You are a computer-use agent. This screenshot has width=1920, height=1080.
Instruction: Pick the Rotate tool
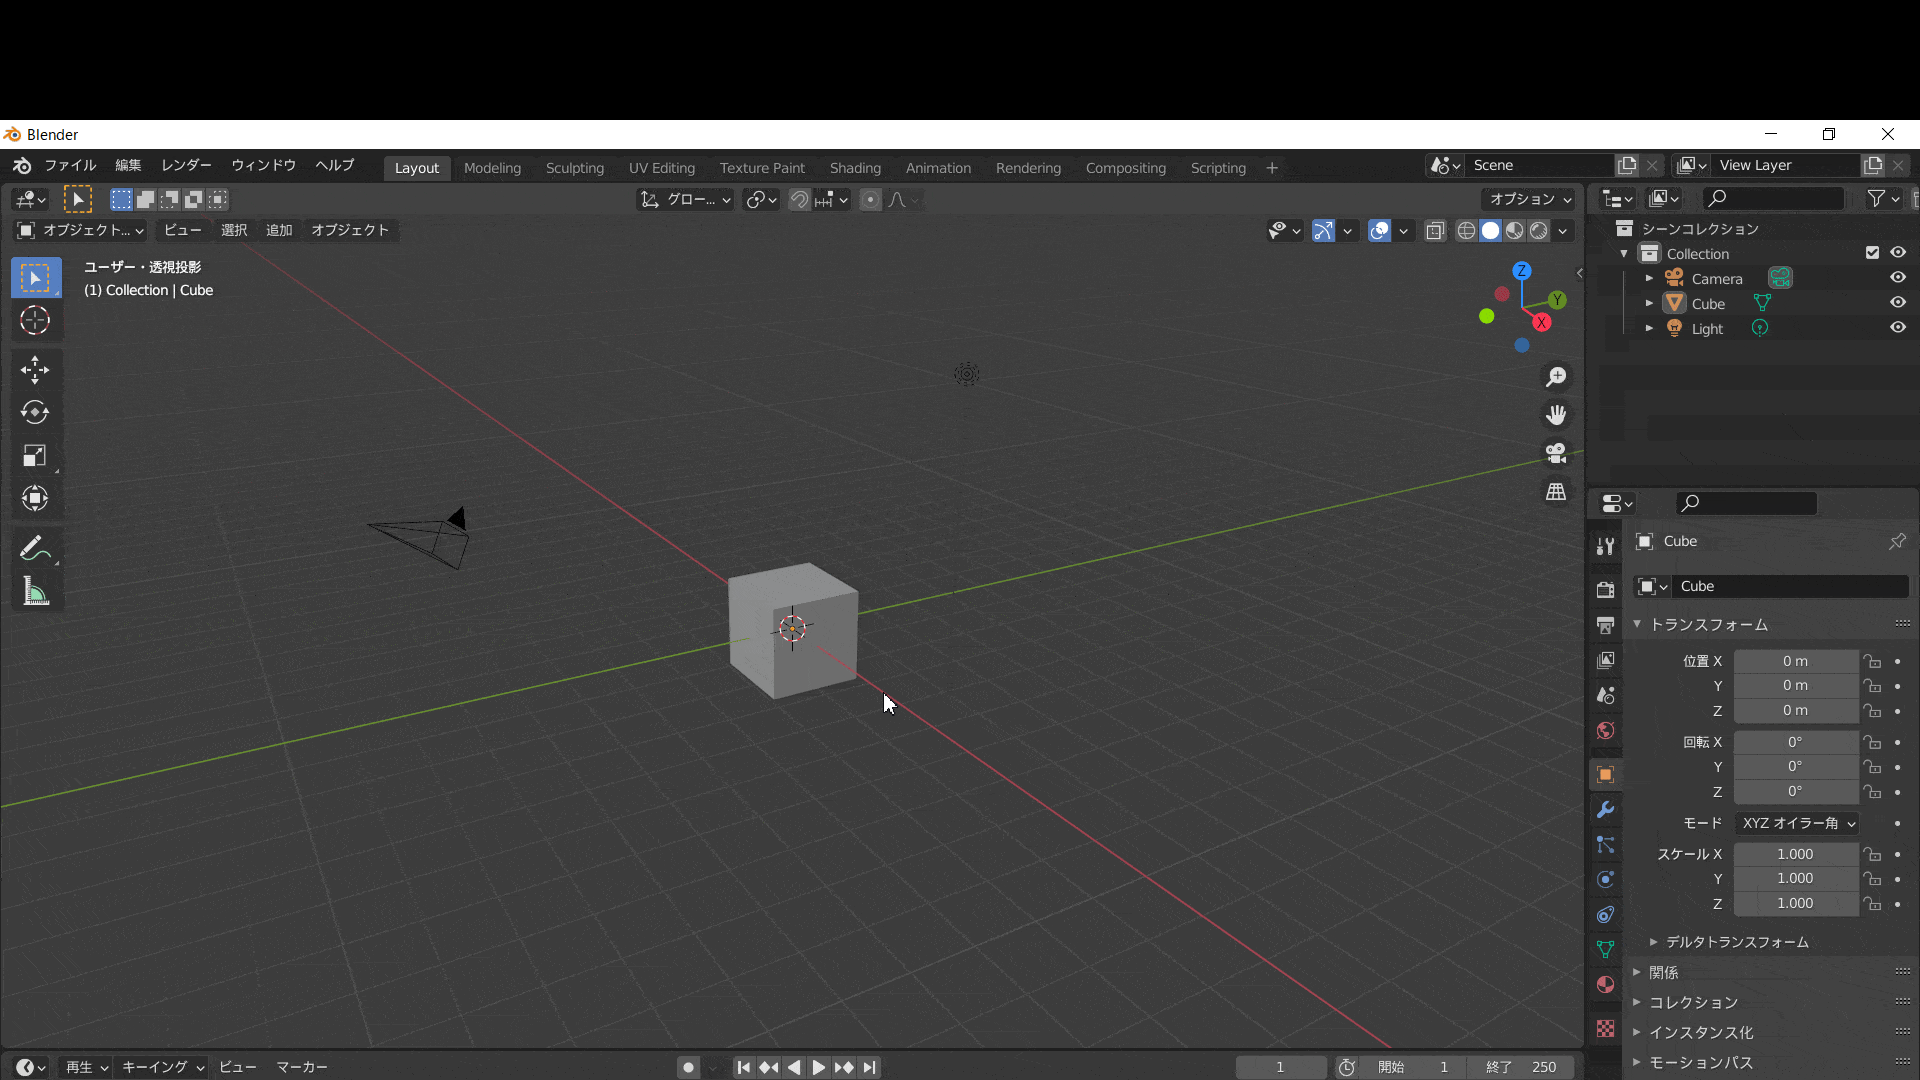pyautogui.click(x=35, y=412)
